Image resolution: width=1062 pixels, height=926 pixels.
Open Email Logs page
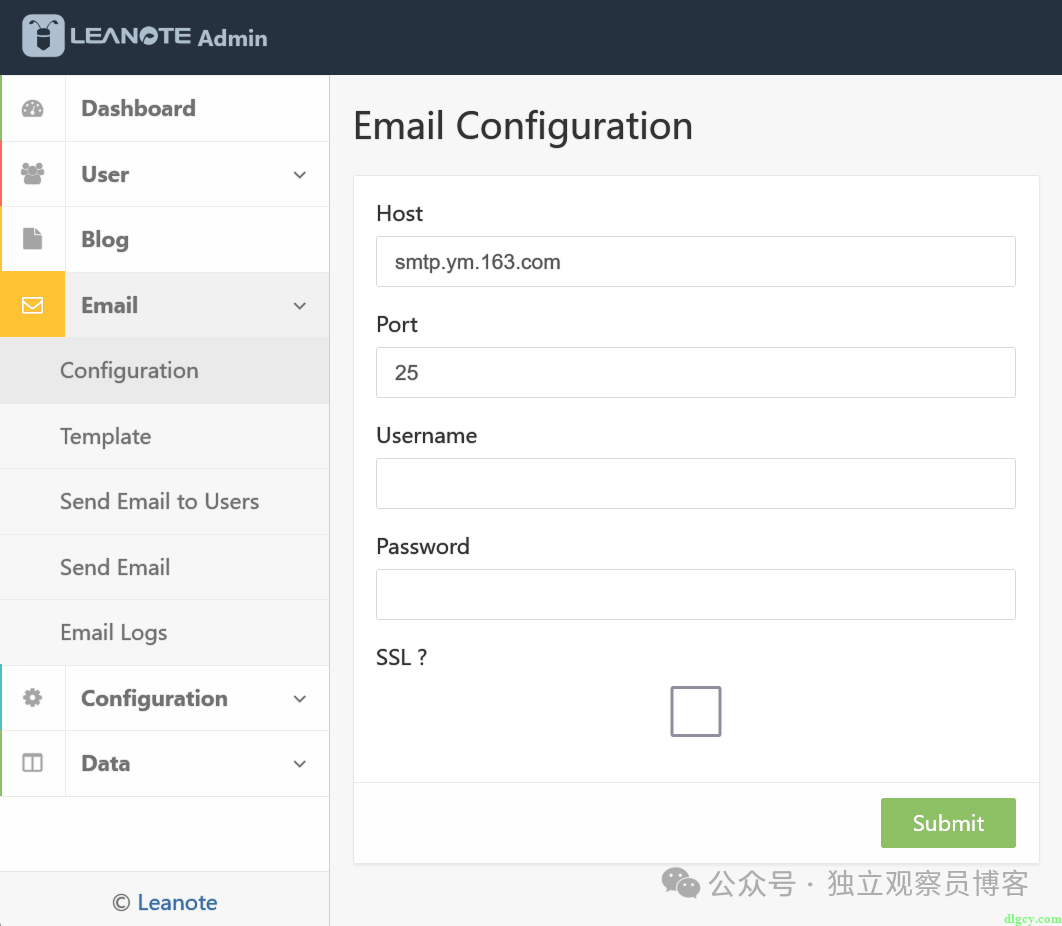(113, 632)
